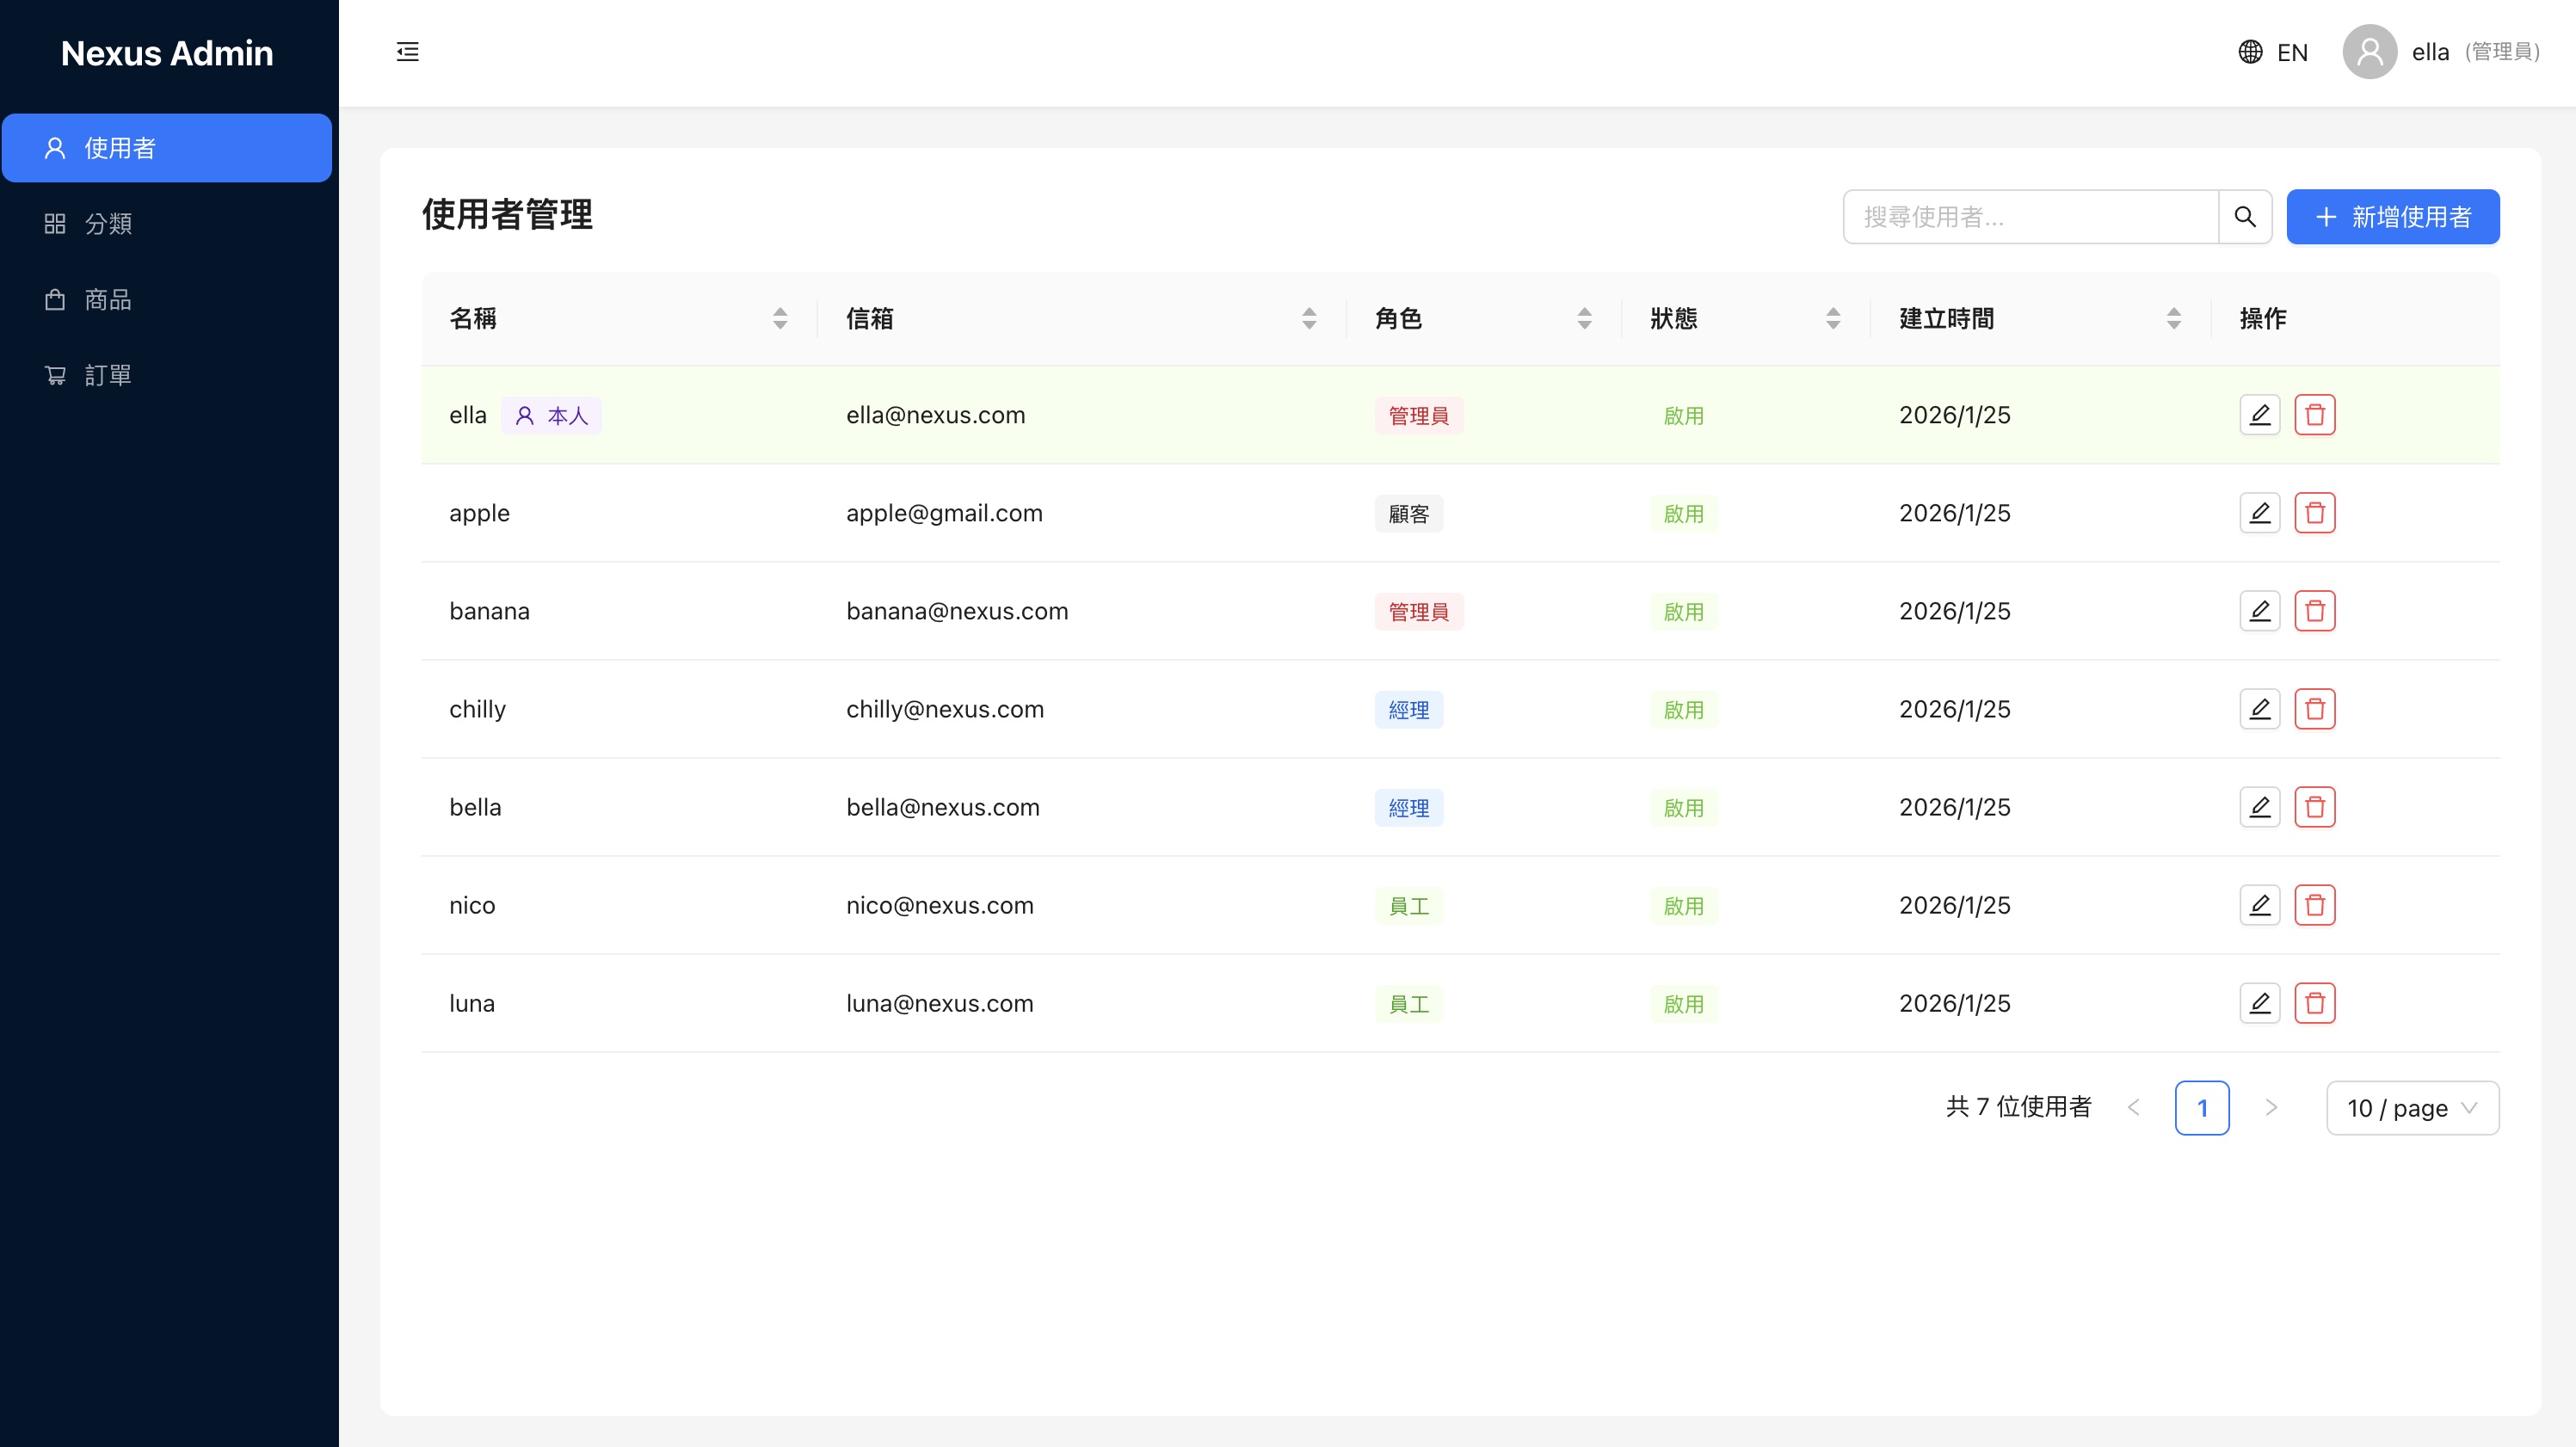Delete user apple

2314,513
